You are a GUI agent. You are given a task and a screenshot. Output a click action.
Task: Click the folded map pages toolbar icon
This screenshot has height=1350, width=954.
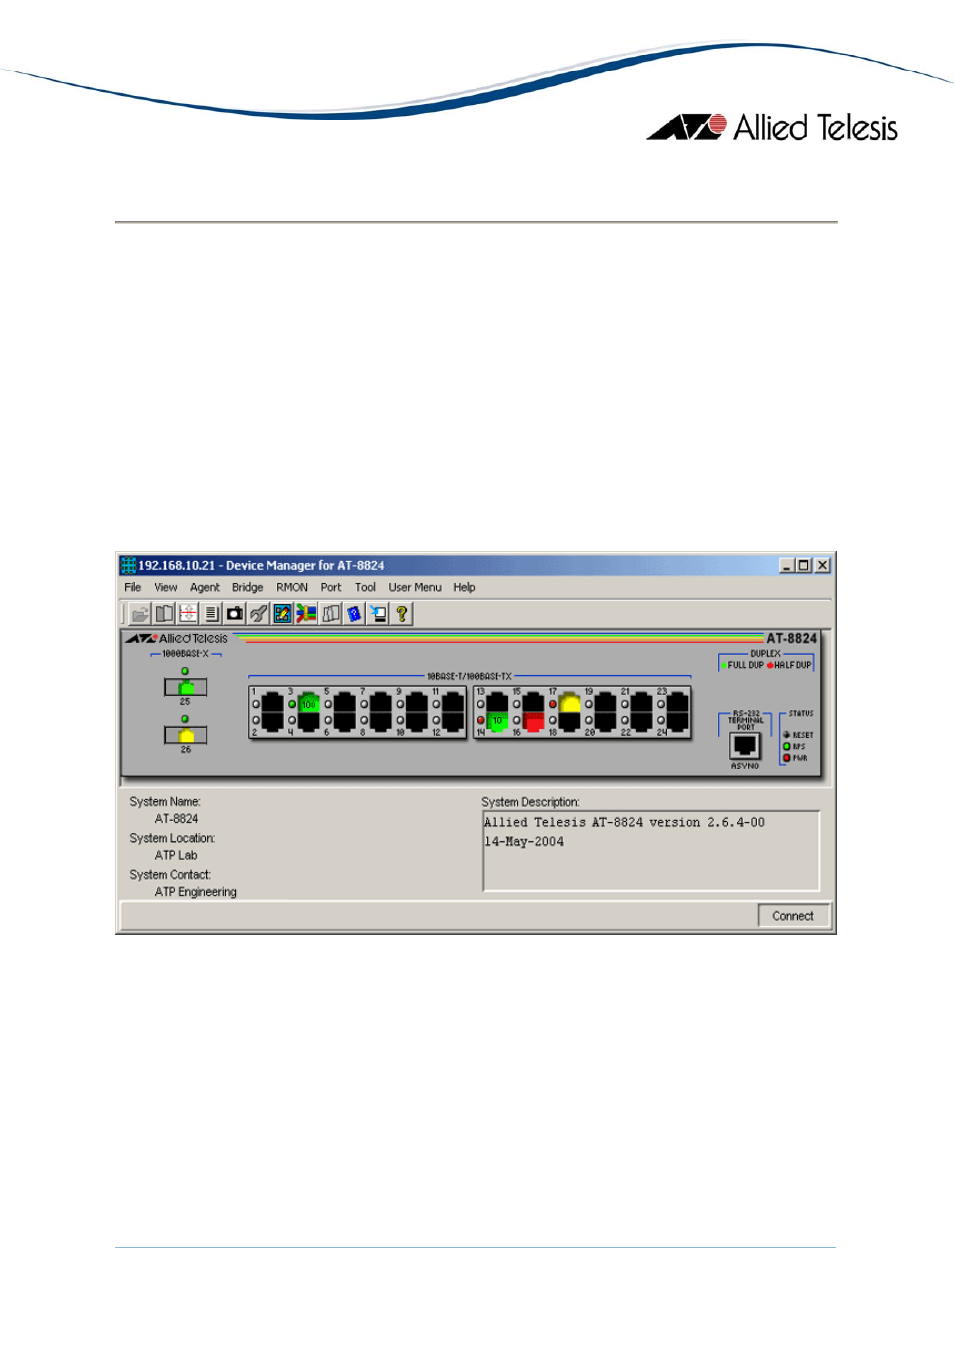pyautogui.click(x=330, y=614)
